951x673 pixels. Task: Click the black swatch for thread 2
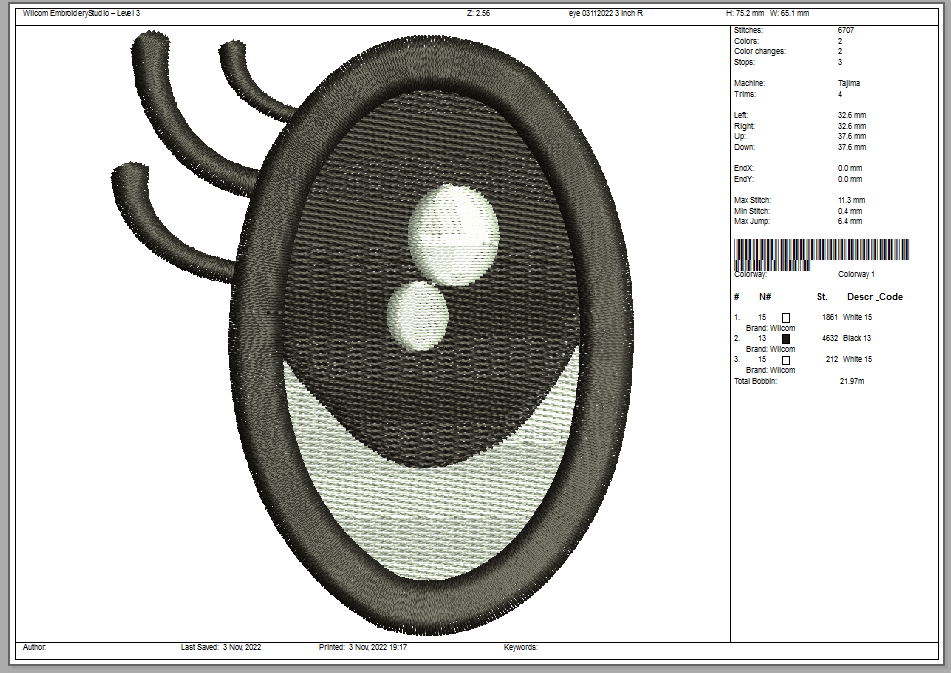(786, 339)
